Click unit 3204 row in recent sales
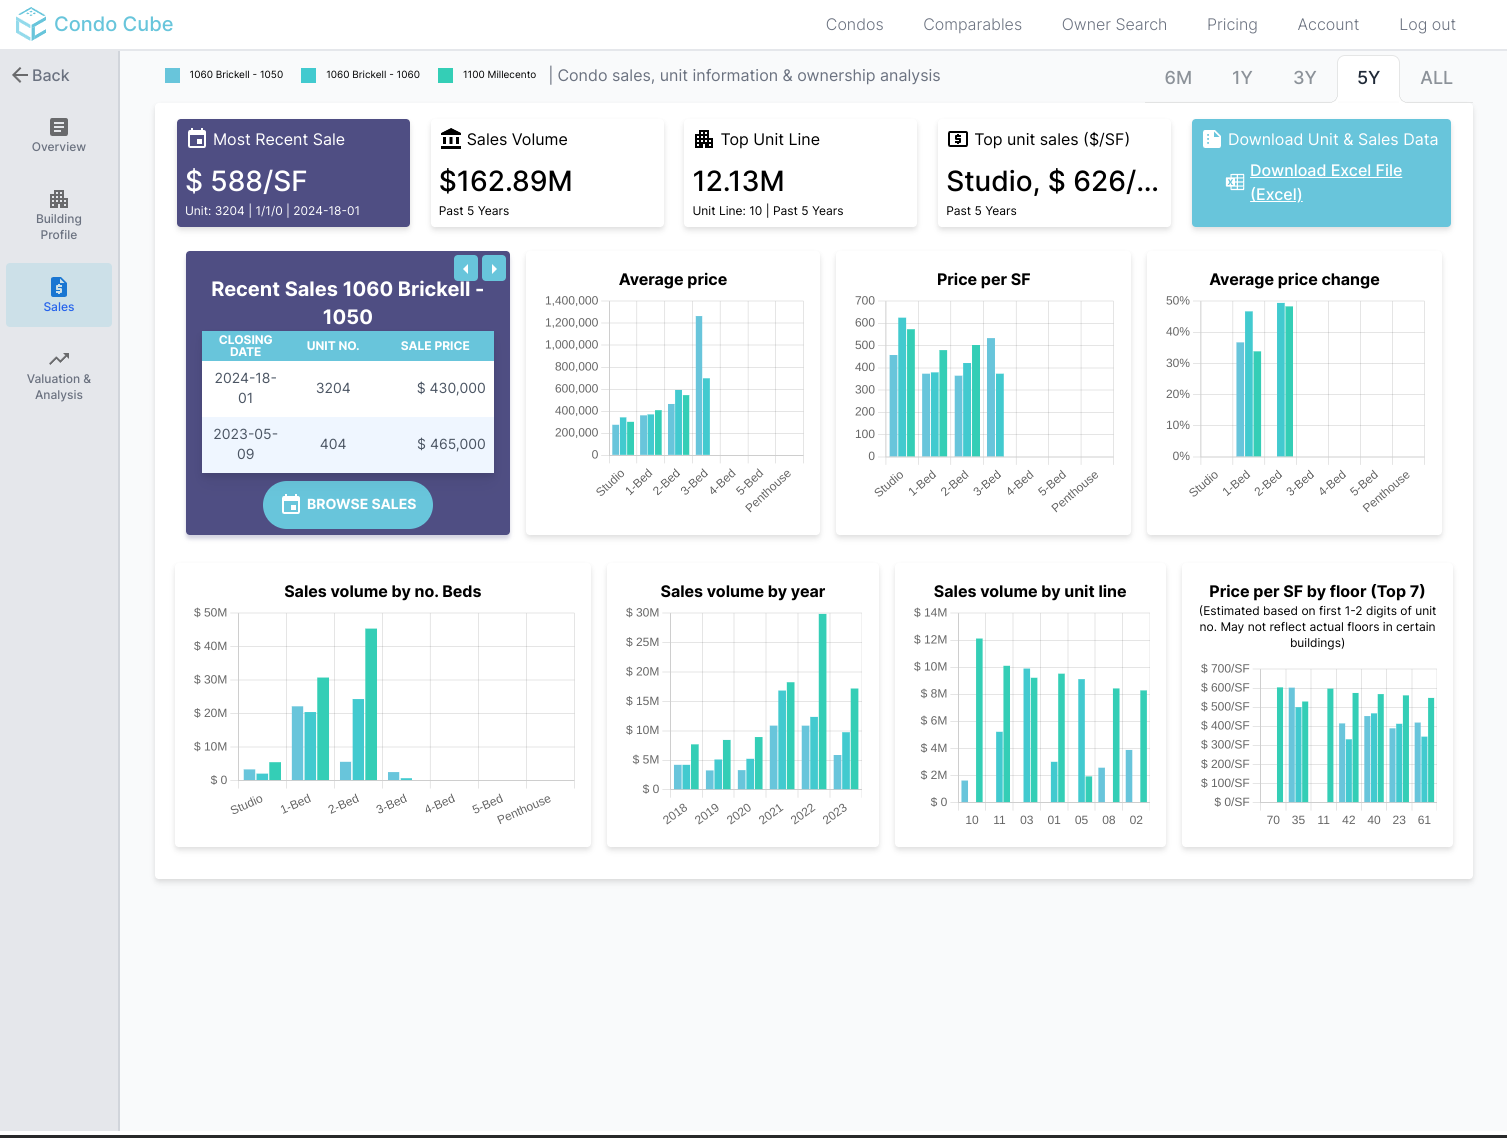1507x1138 pixels. click(x=348, y=388)
